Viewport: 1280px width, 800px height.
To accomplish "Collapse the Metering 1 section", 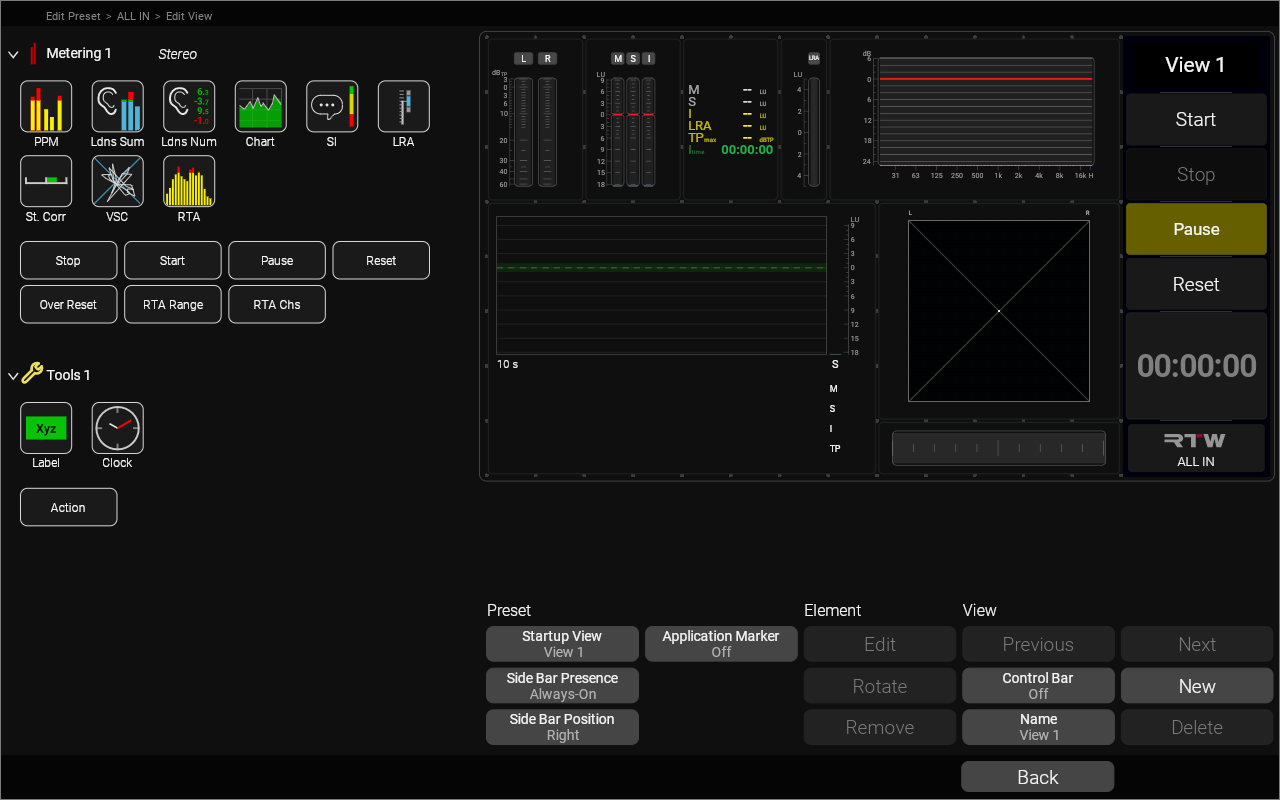I will pos(13,54).
